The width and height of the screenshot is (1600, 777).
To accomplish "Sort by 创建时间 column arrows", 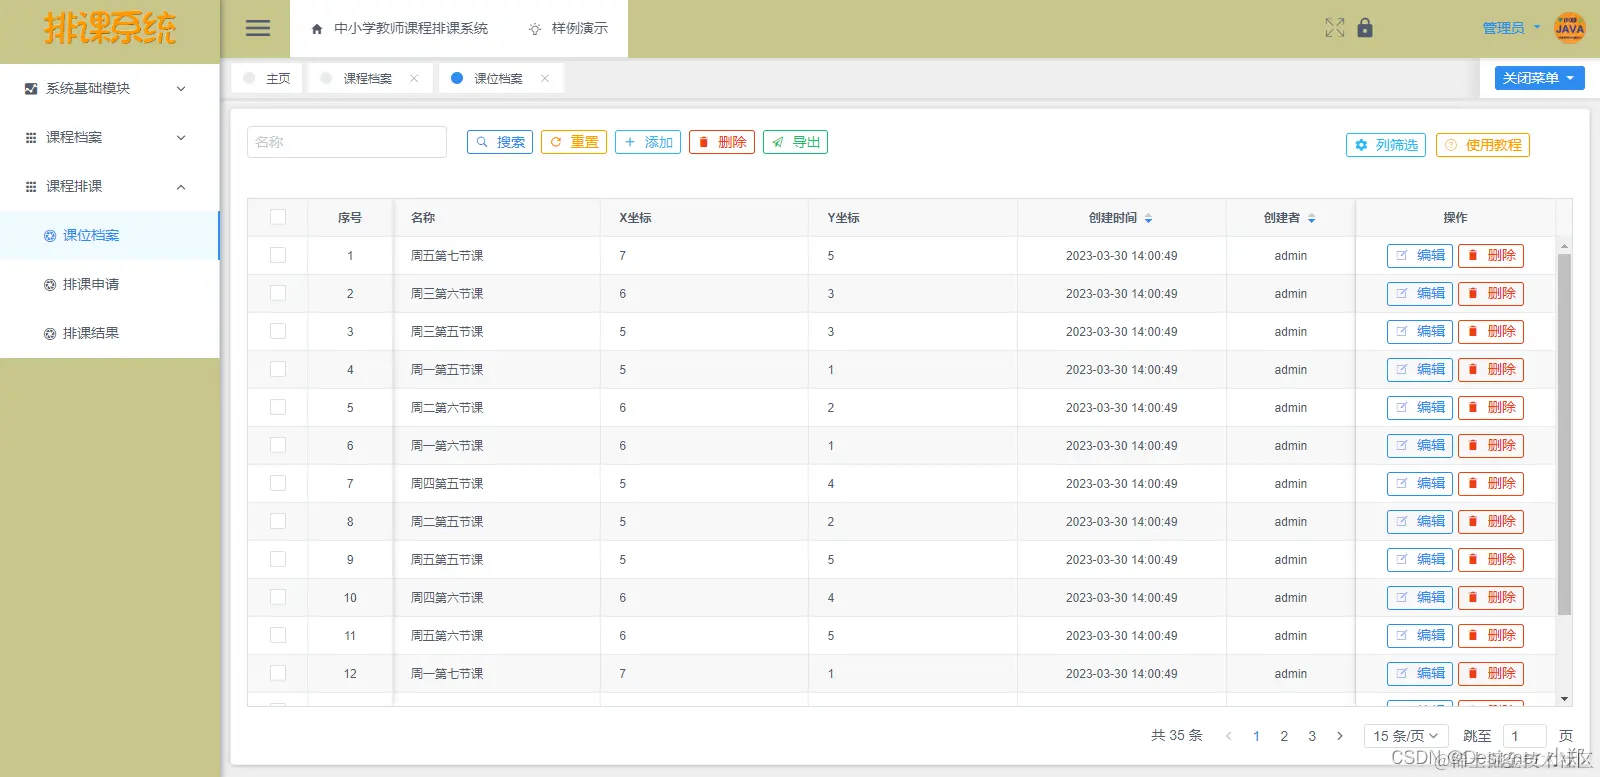I will (1149, 218).
